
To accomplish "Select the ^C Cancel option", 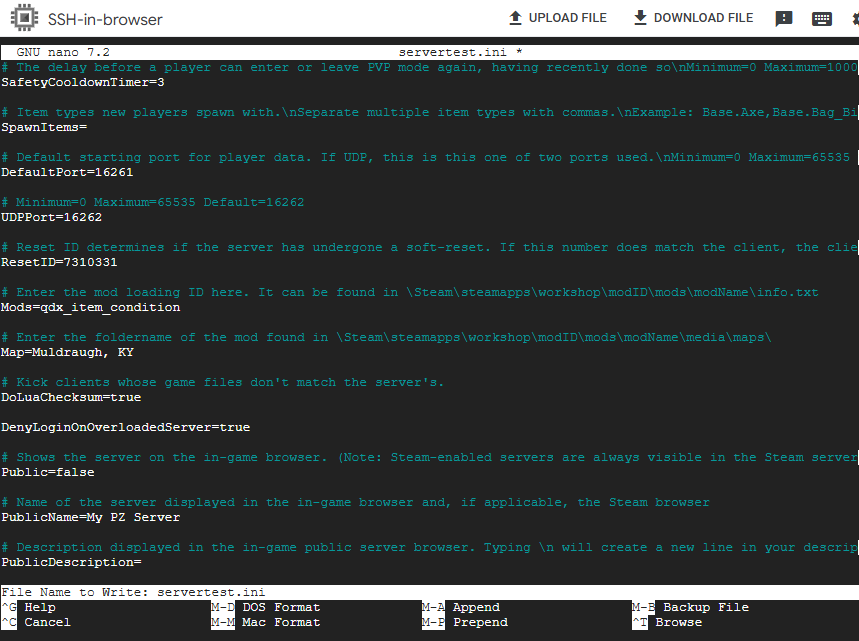I will pos(36,622).
